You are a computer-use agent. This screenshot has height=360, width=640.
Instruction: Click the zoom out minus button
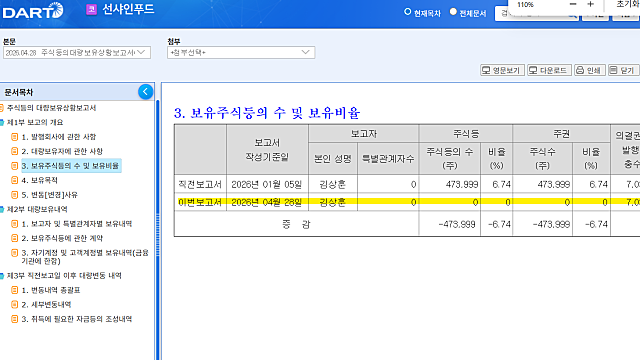(x=573, y=4)
